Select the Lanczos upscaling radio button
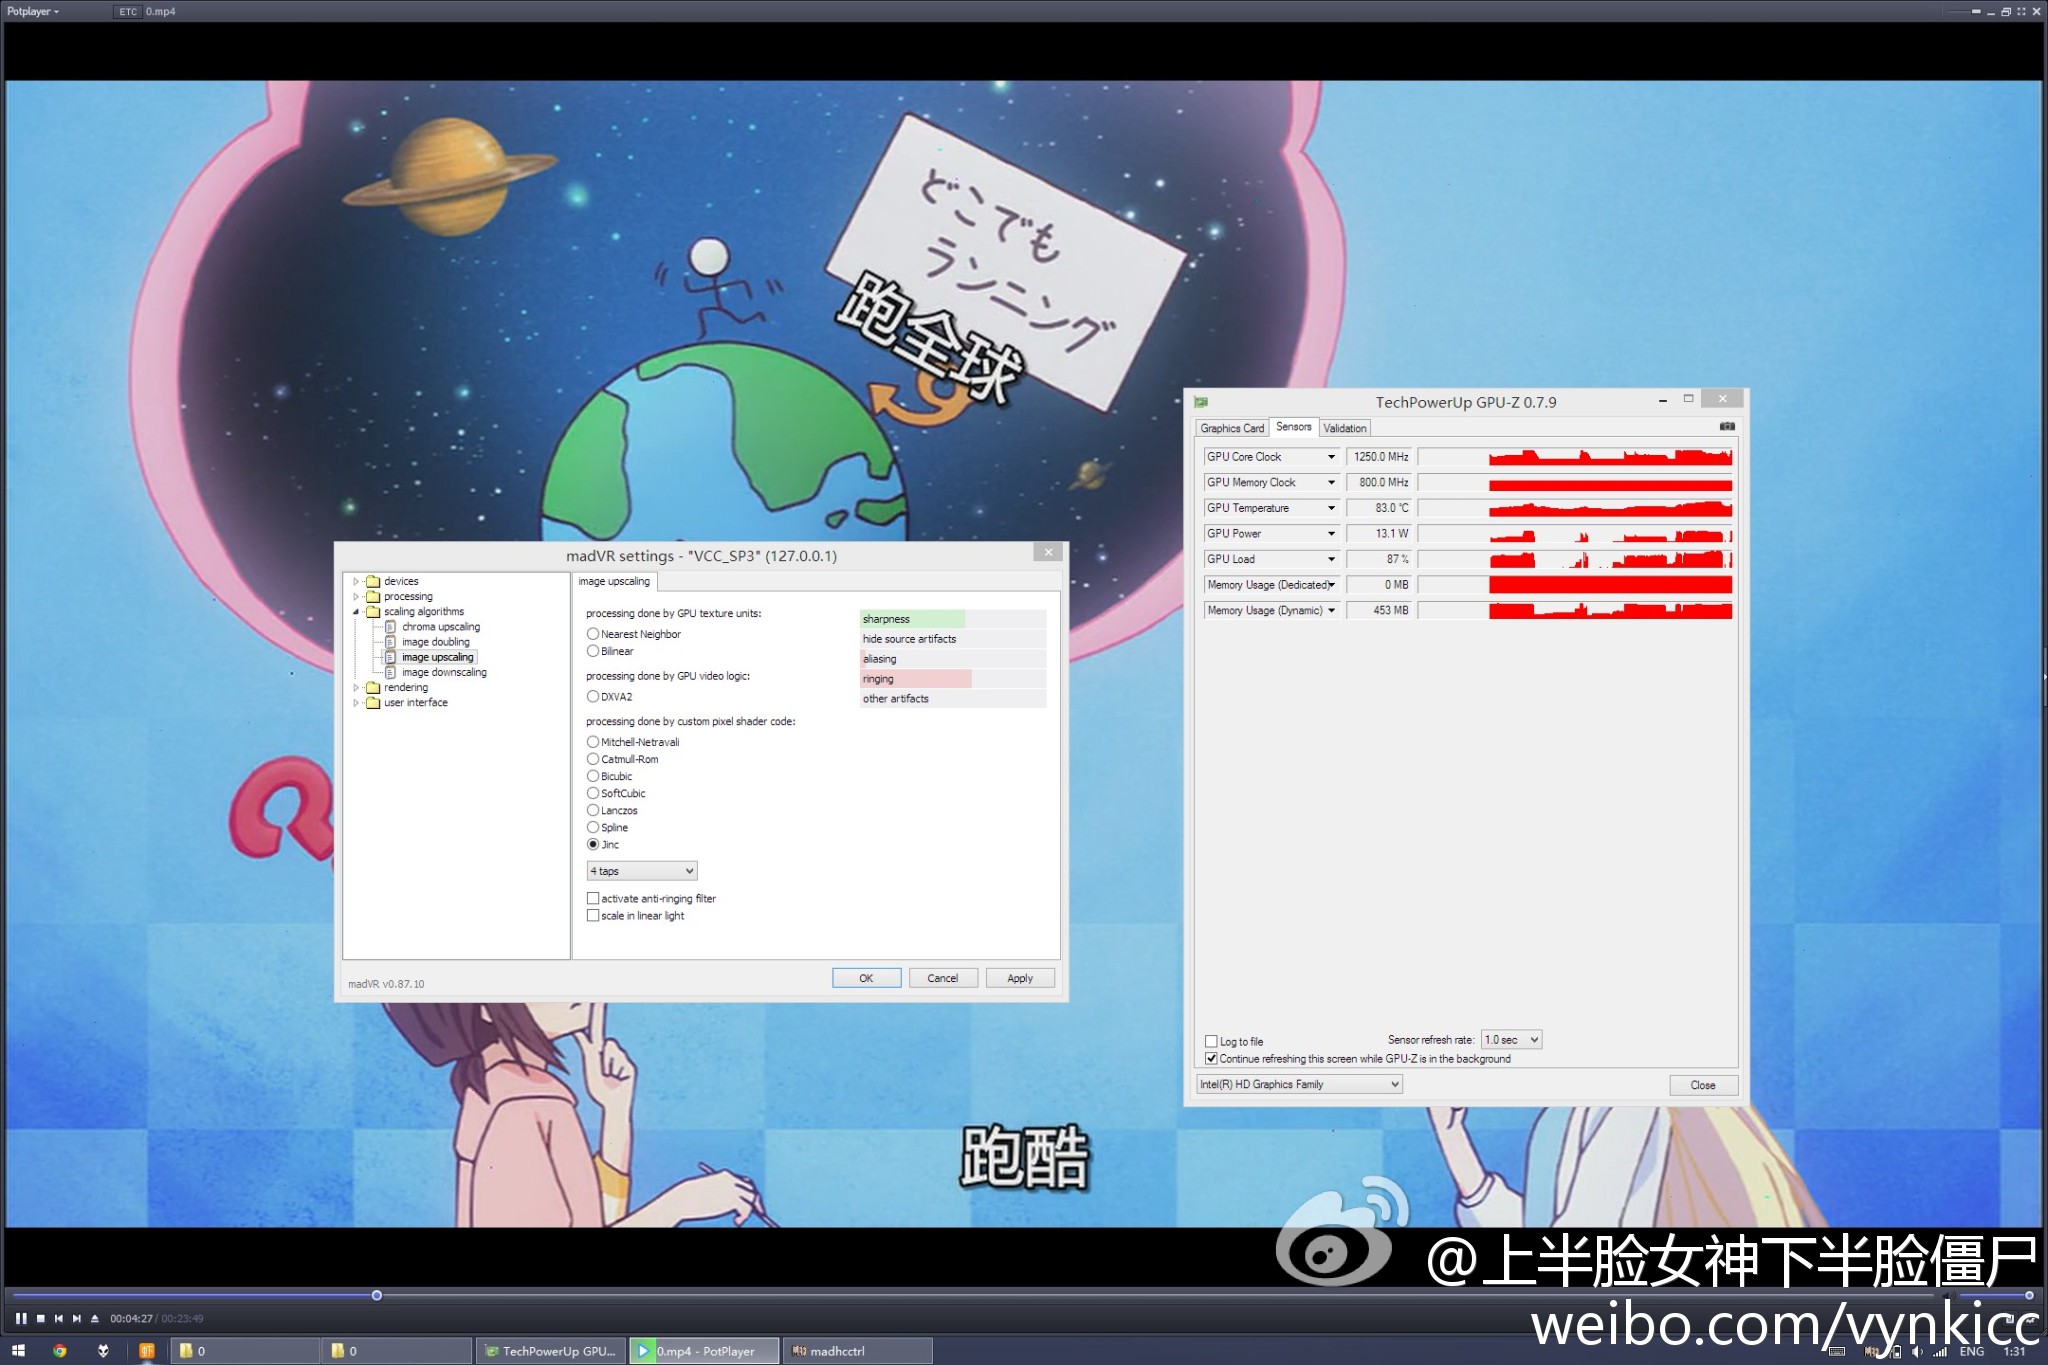The image size is (2048, 1365). 593,811
